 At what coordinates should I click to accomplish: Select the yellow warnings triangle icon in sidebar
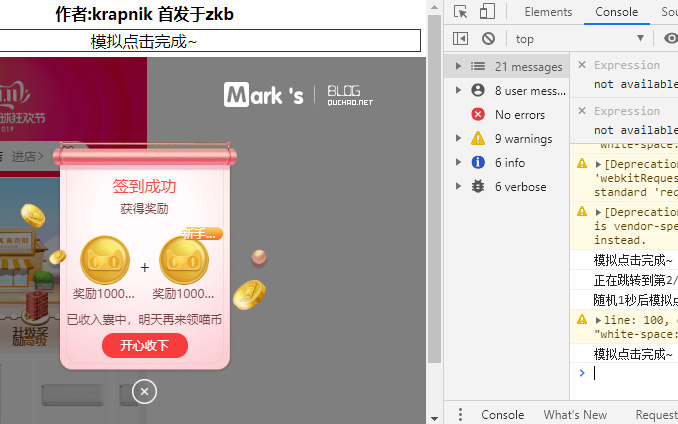click(478, 138)
